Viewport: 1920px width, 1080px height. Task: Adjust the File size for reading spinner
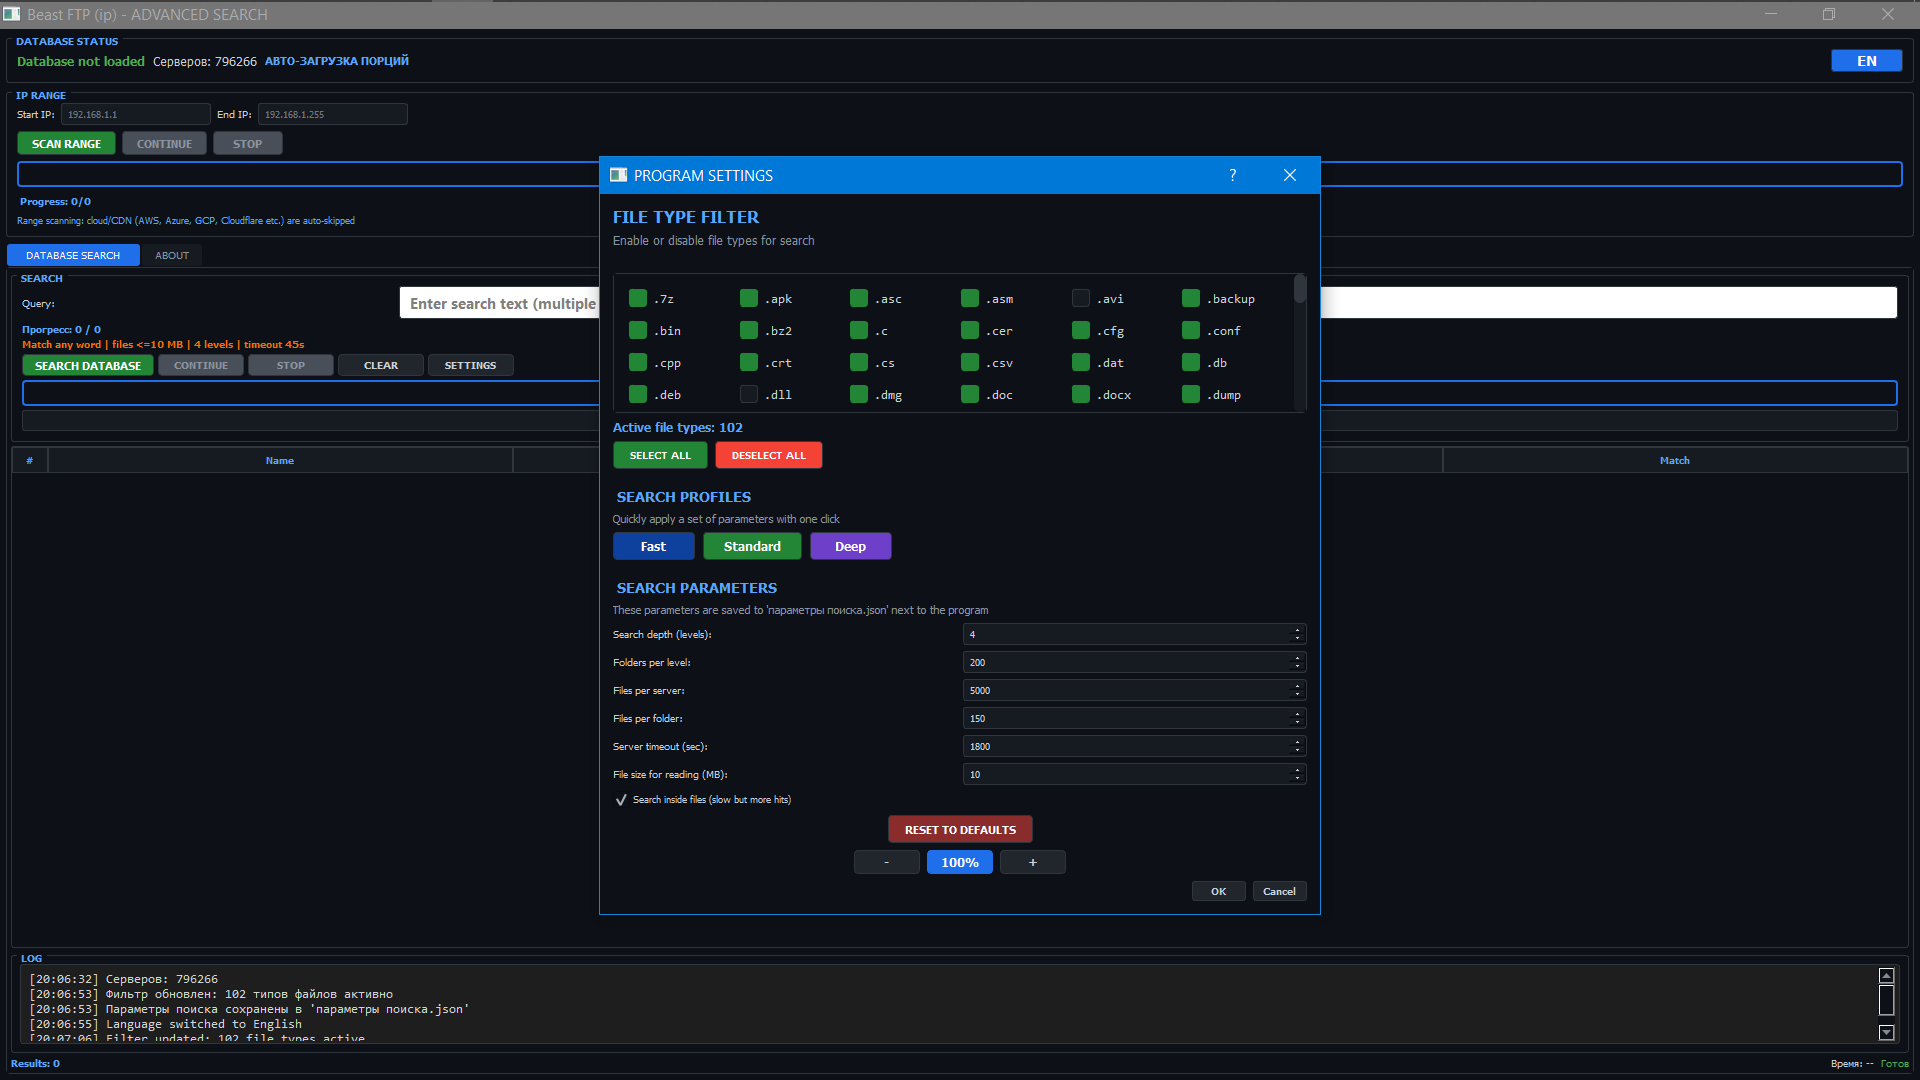tap(1297, 774)
